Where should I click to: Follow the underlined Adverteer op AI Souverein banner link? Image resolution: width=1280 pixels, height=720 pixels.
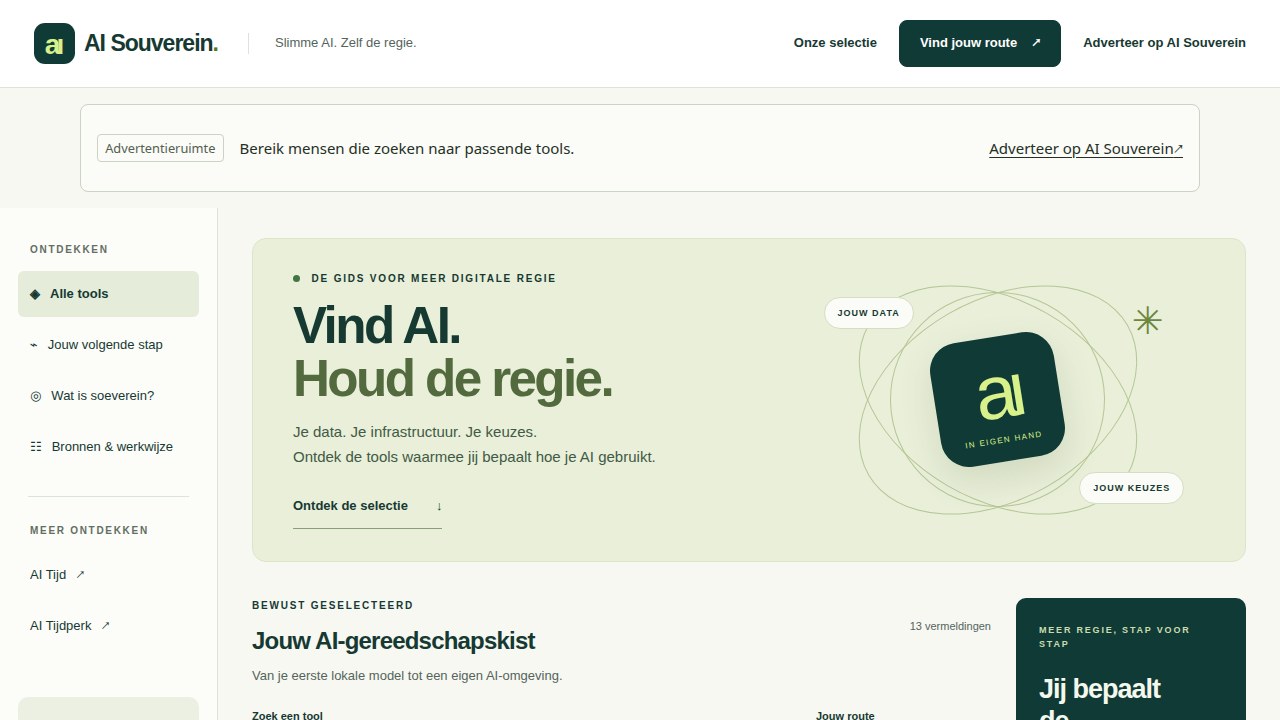coord(1086,149)
